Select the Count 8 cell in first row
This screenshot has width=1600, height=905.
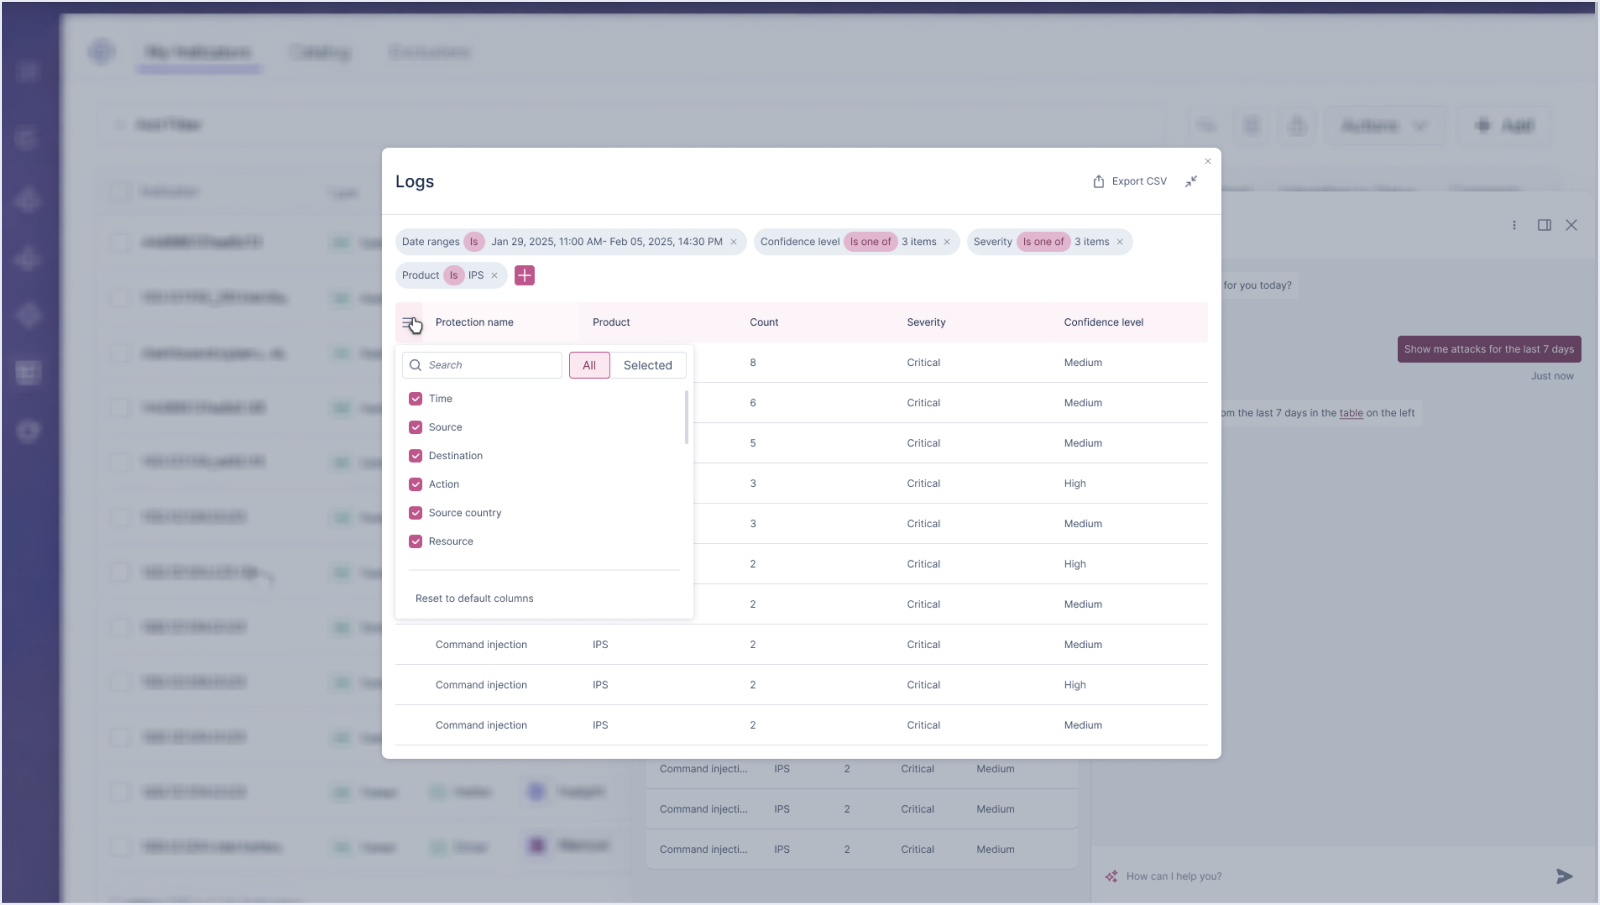tap(753, 363)
